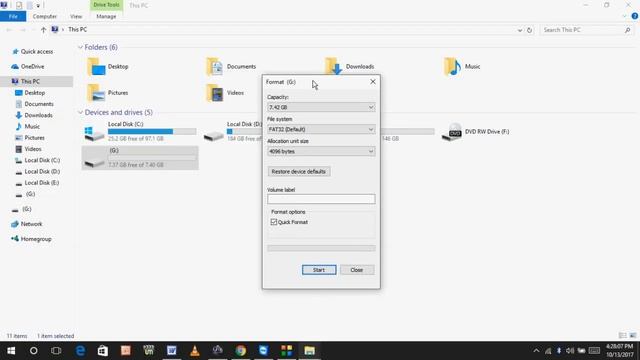The width and height of the screenshot is (640, 360).
Task: Select the Music folder icon
Action: coord(452,67)
